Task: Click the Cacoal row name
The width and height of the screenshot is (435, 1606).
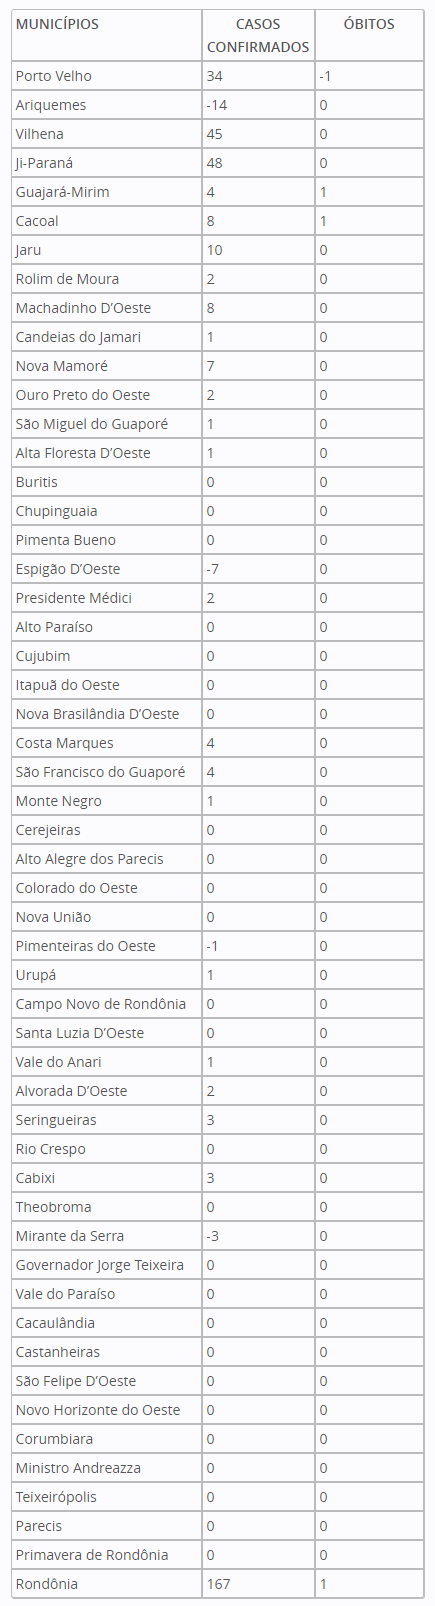Action: (37, 221)
